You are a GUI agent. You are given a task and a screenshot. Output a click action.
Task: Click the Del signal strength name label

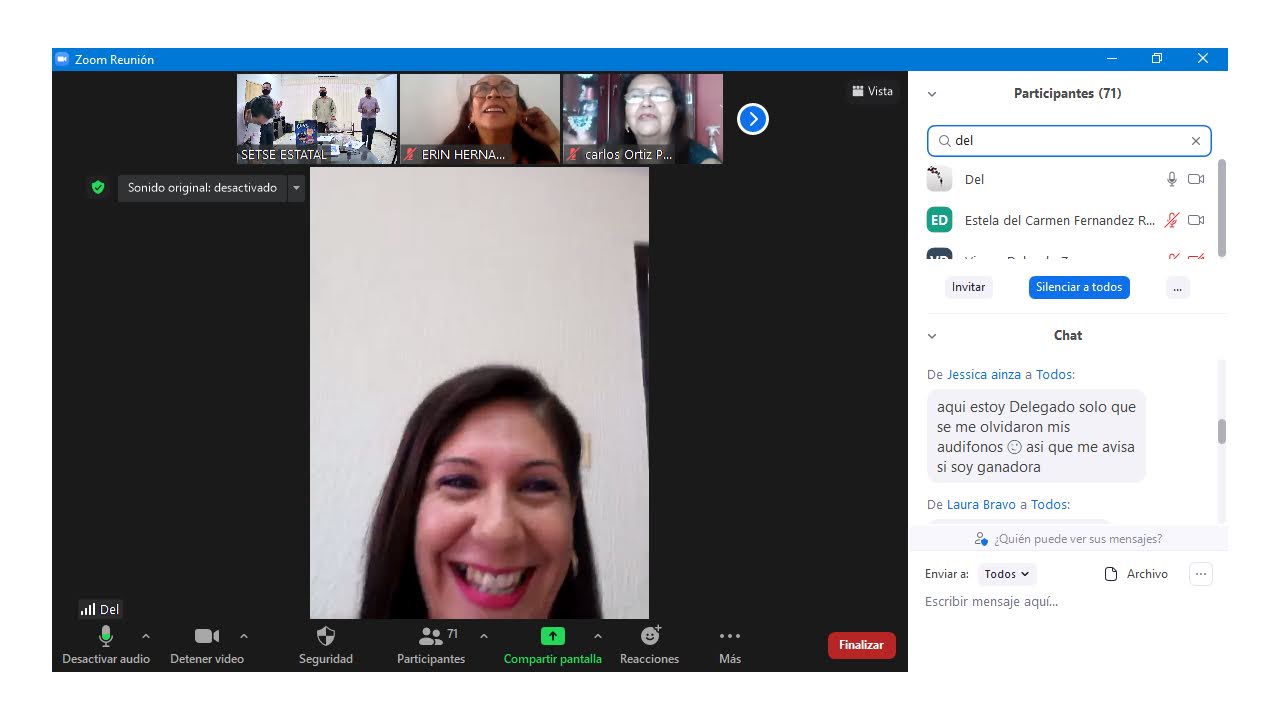pyautogui.click(x=100, y=609)
